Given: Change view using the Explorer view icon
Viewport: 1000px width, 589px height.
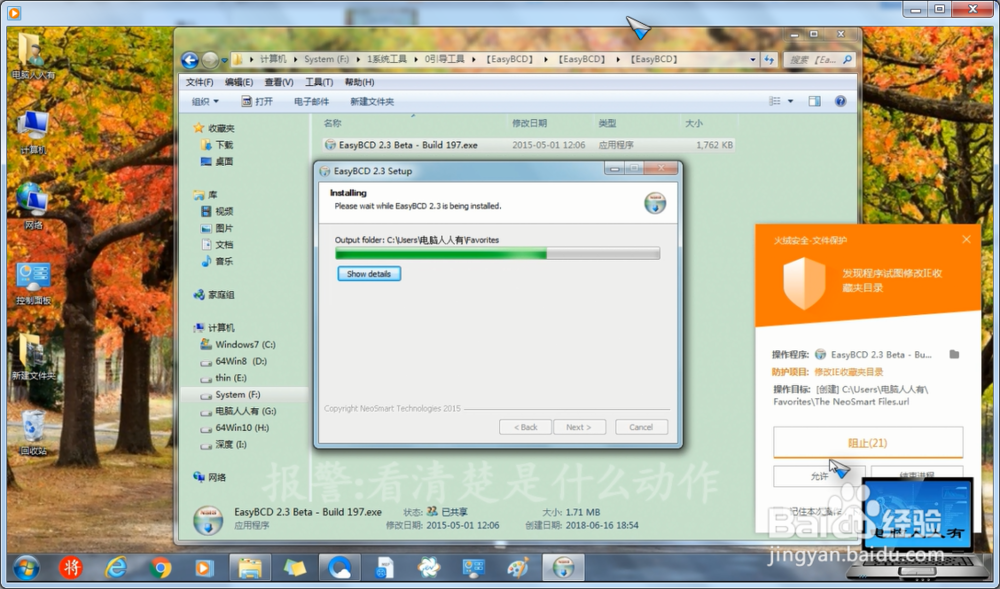Looking at the screenshot, I should 774,101.
